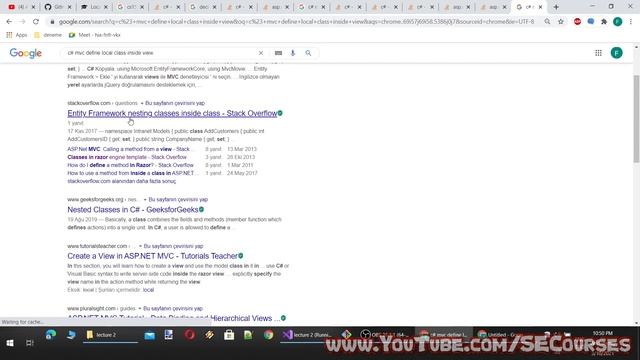
Task: Close the active Google search tab
Action: tap(540, 7)
